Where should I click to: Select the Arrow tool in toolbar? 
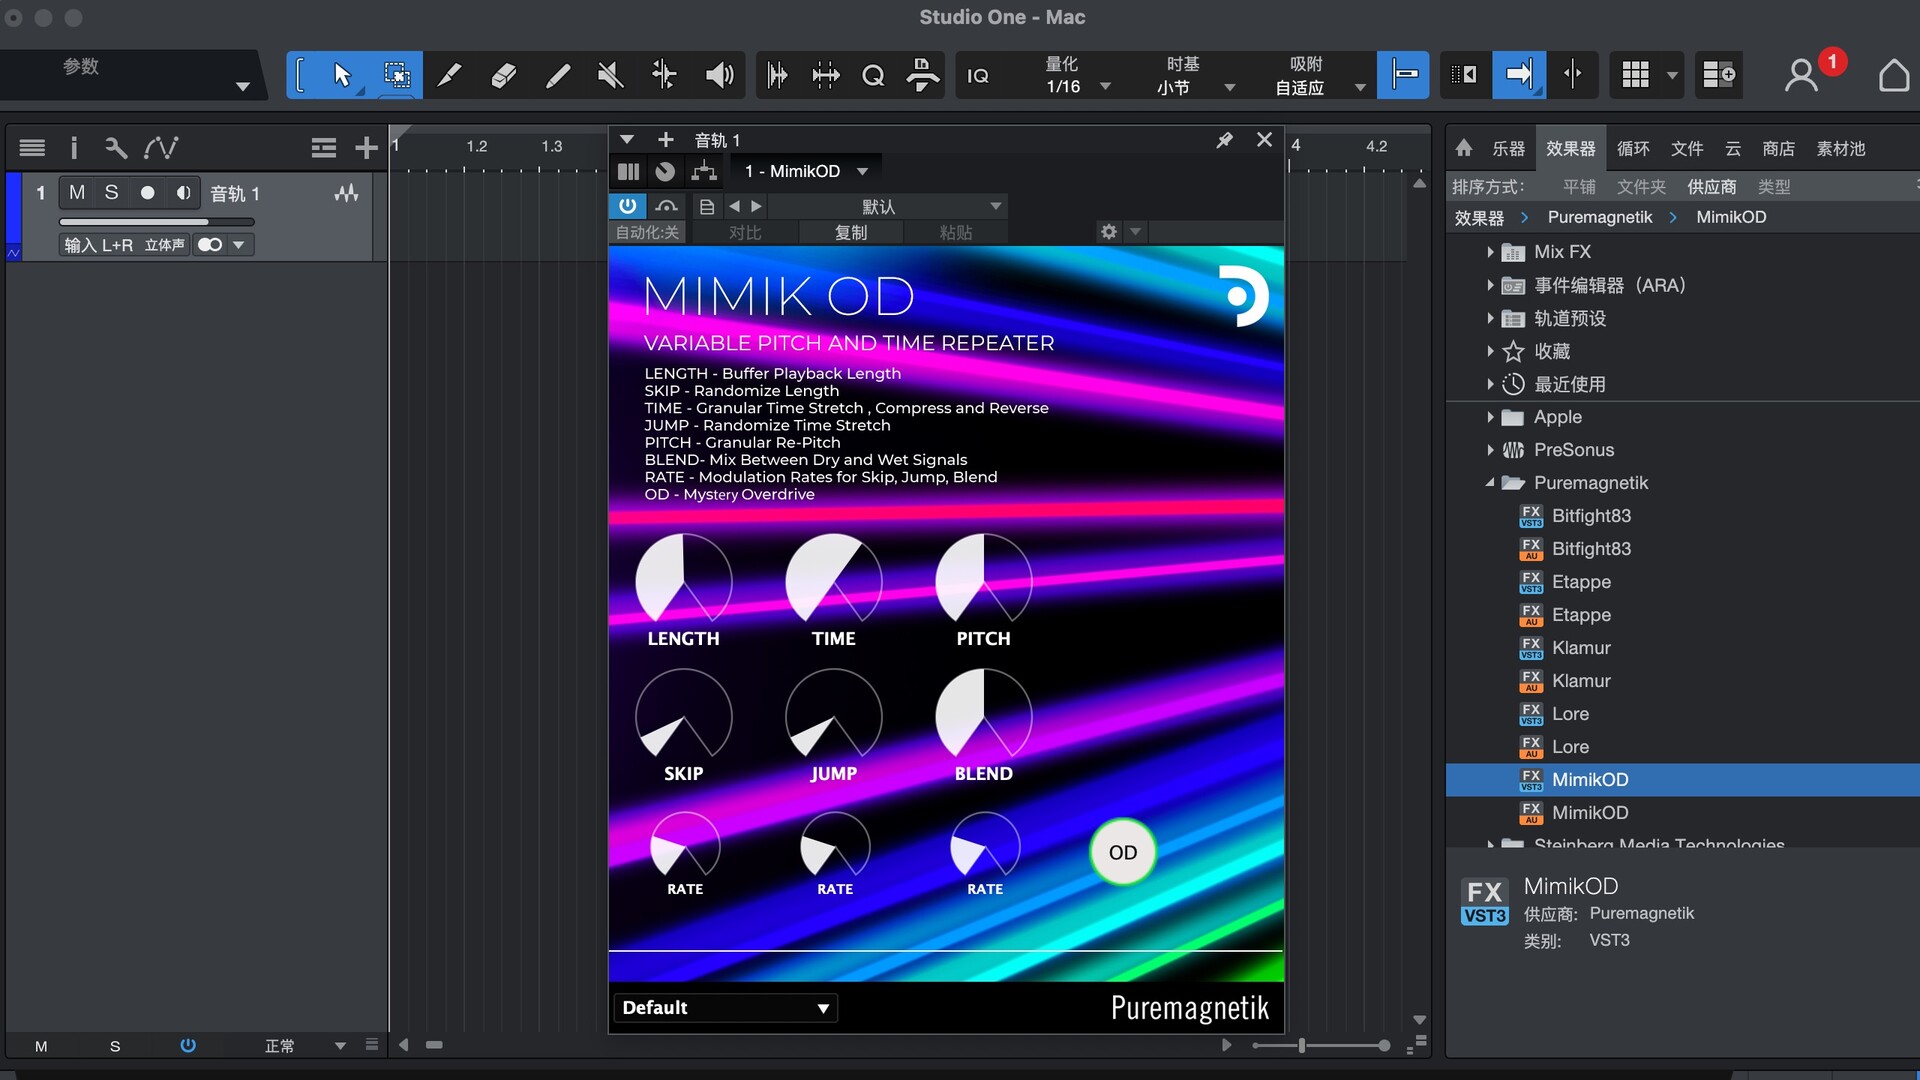click(x=342, y=75)
